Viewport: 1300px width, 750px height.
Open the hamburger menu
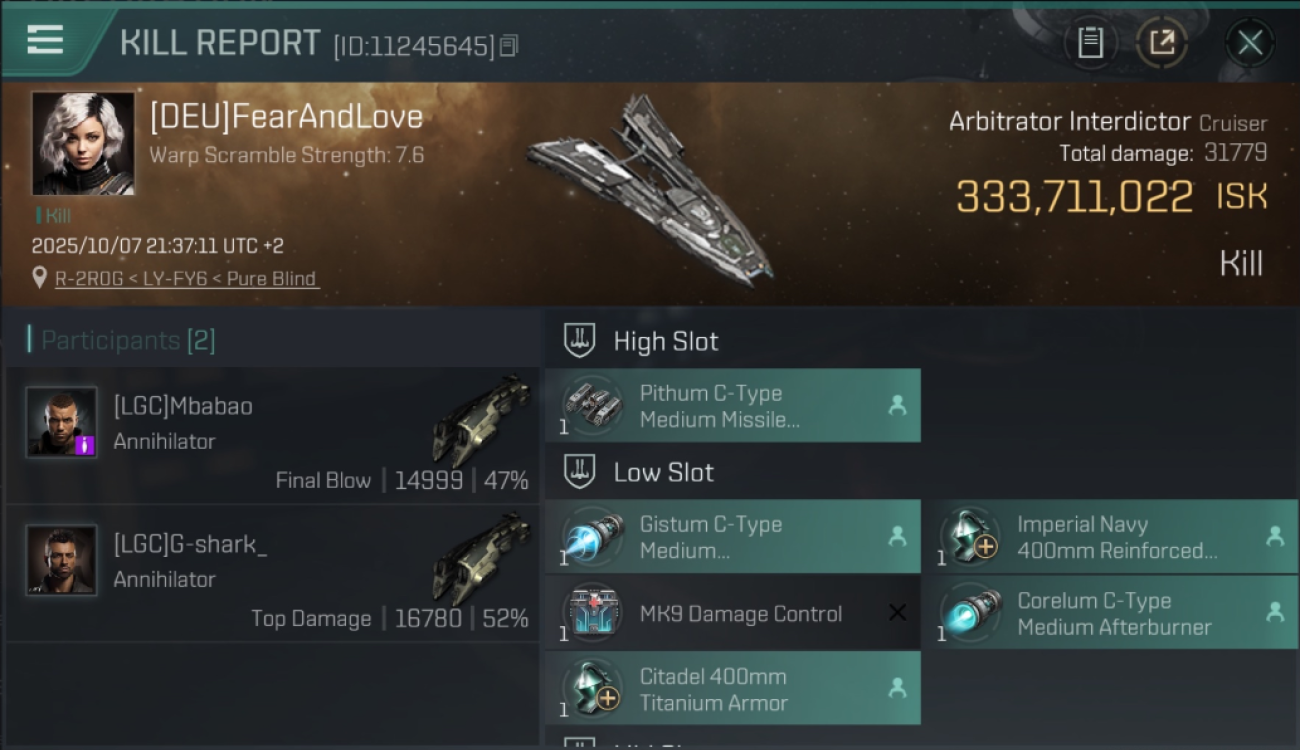pos(45,40)
